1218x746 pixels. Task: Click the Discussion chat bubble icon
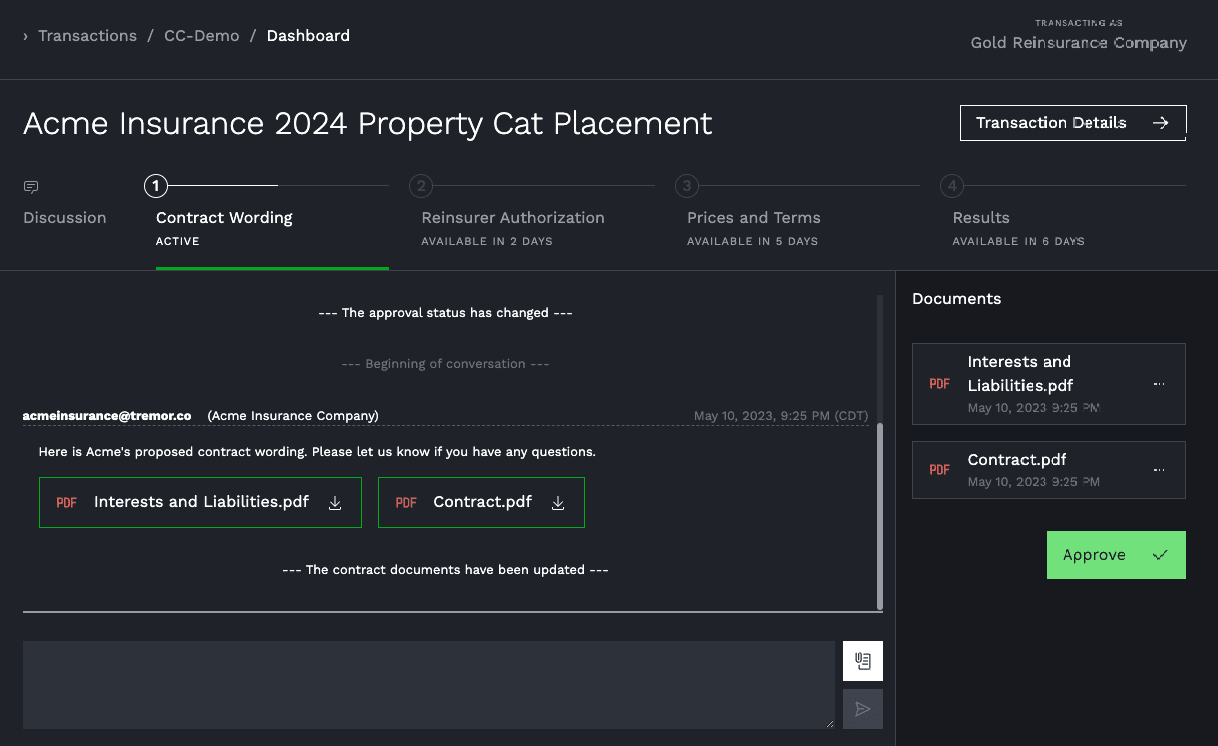[31, 187]
